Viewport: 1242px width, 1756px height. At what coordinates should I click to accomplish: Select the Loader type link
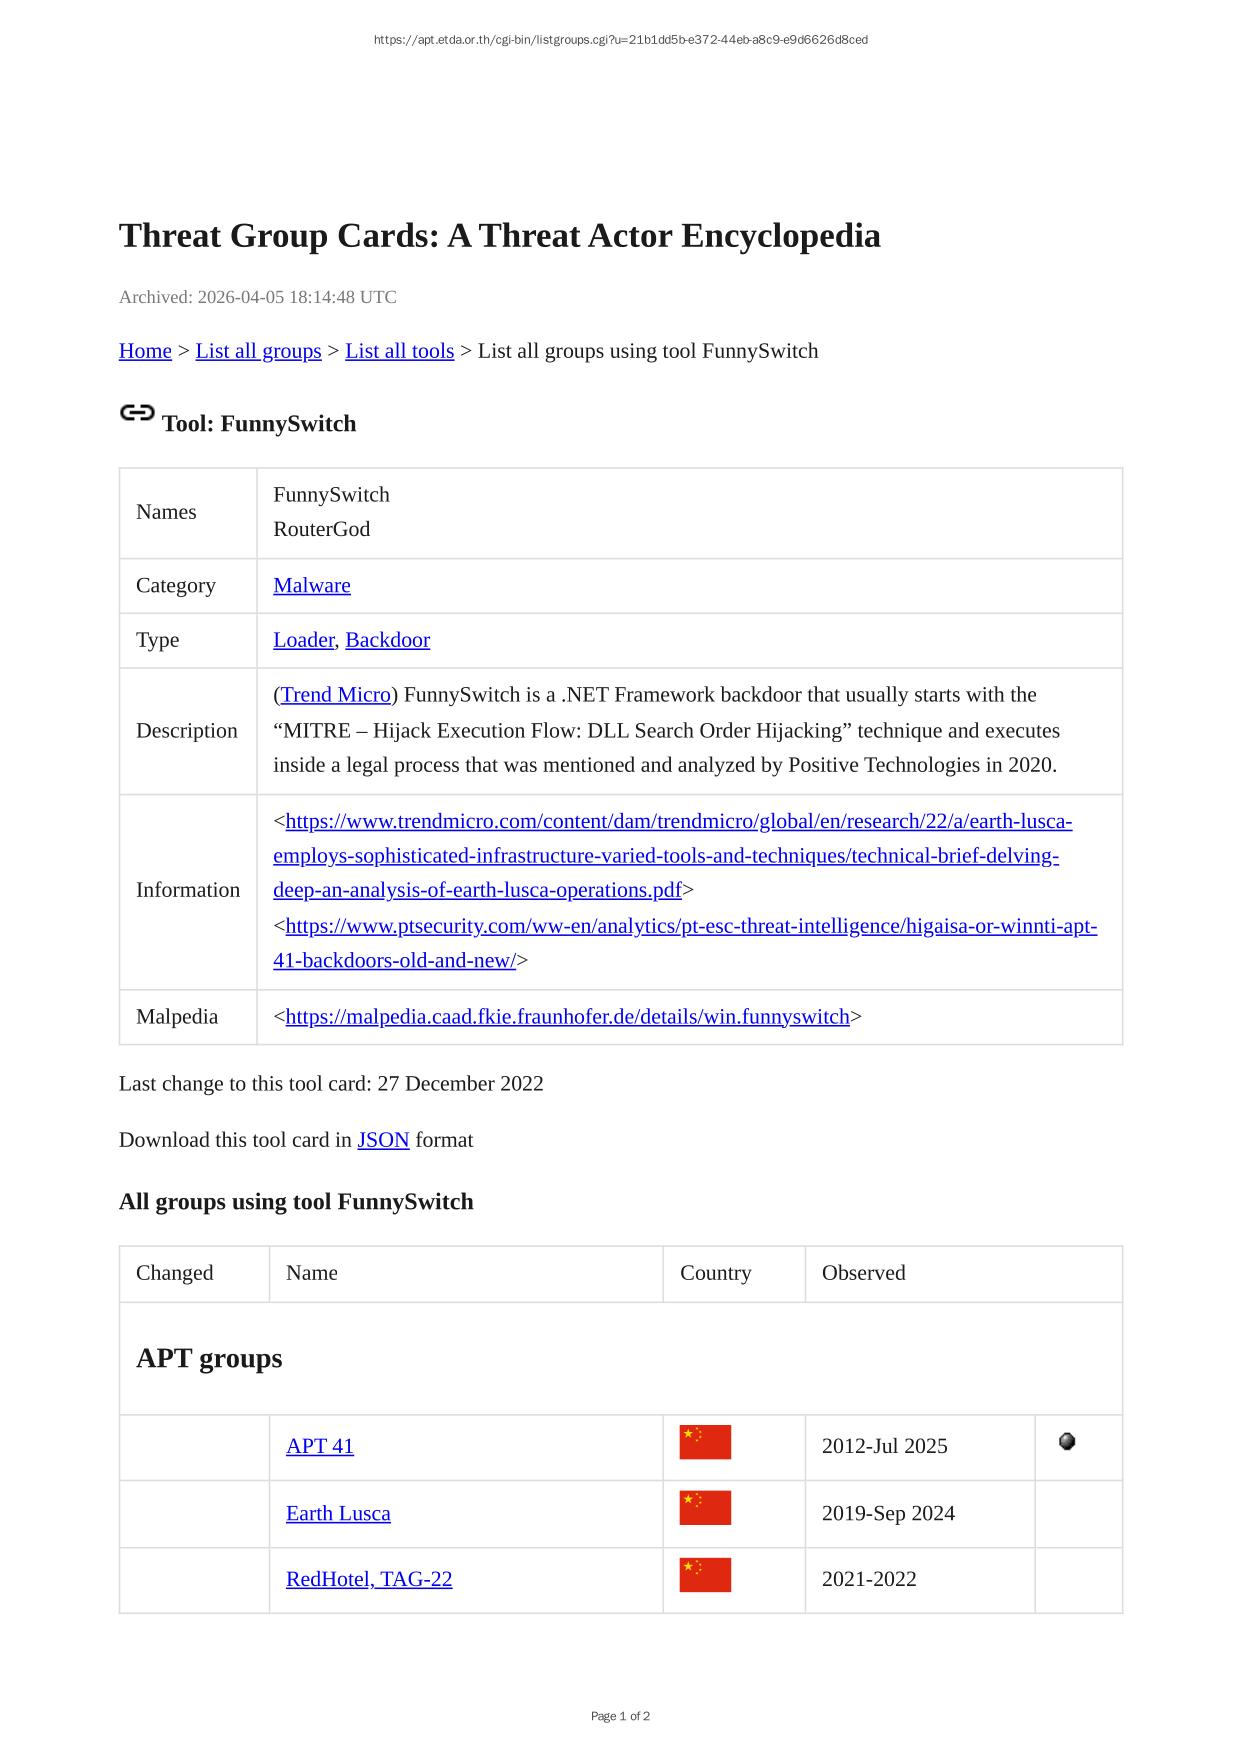point(303,640)
